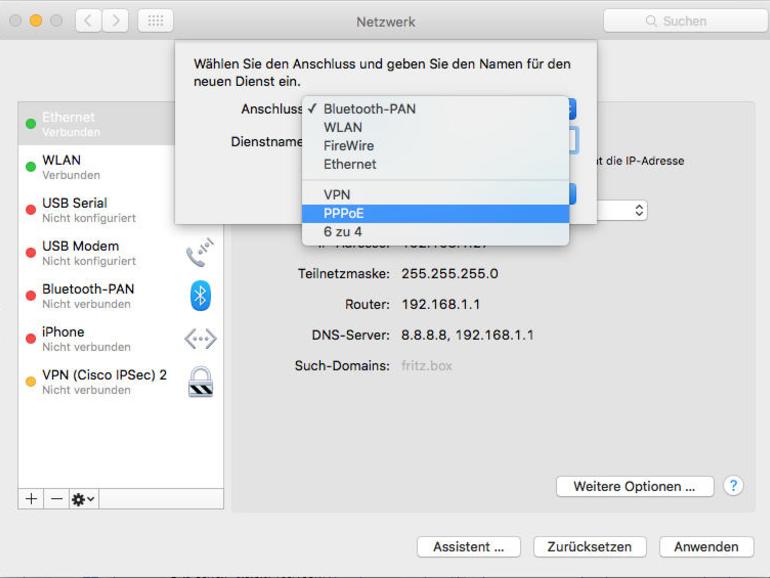Select USB Modem in service list
This screenshot has height=578, width=770.
point(120,252)
